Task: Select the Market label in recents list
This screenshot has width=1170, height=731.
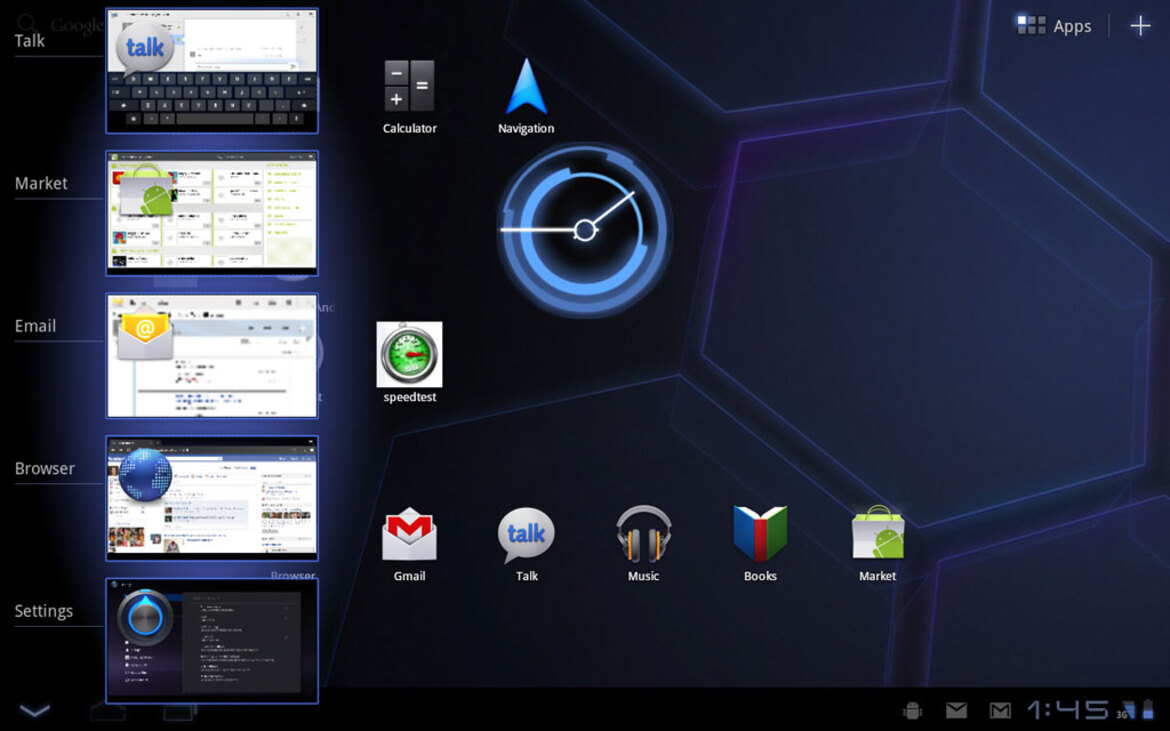Action: coord(41,183)
